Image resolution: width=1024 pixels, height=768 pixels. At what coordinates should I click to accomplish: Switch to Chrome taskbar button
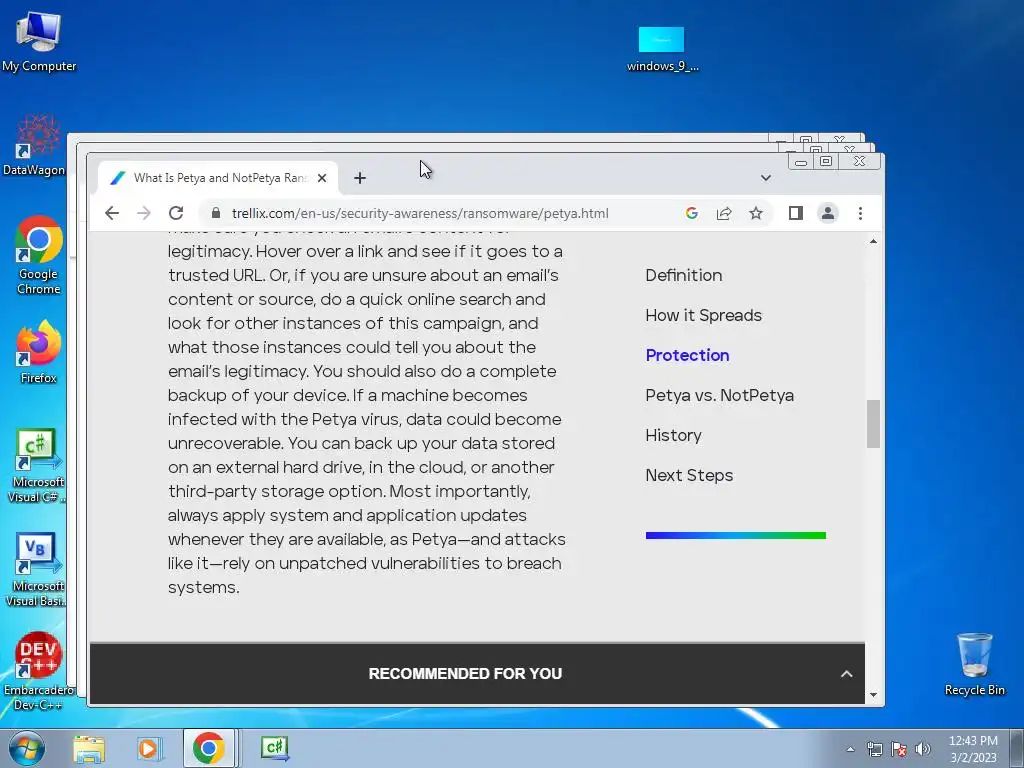tap(208, 748)
